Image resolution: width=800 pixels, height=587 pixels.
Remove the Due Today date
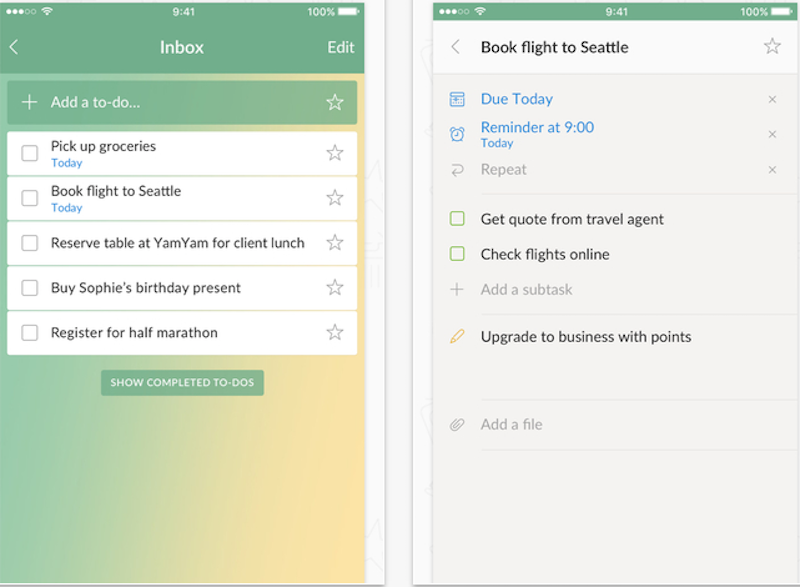click(772, 99)
